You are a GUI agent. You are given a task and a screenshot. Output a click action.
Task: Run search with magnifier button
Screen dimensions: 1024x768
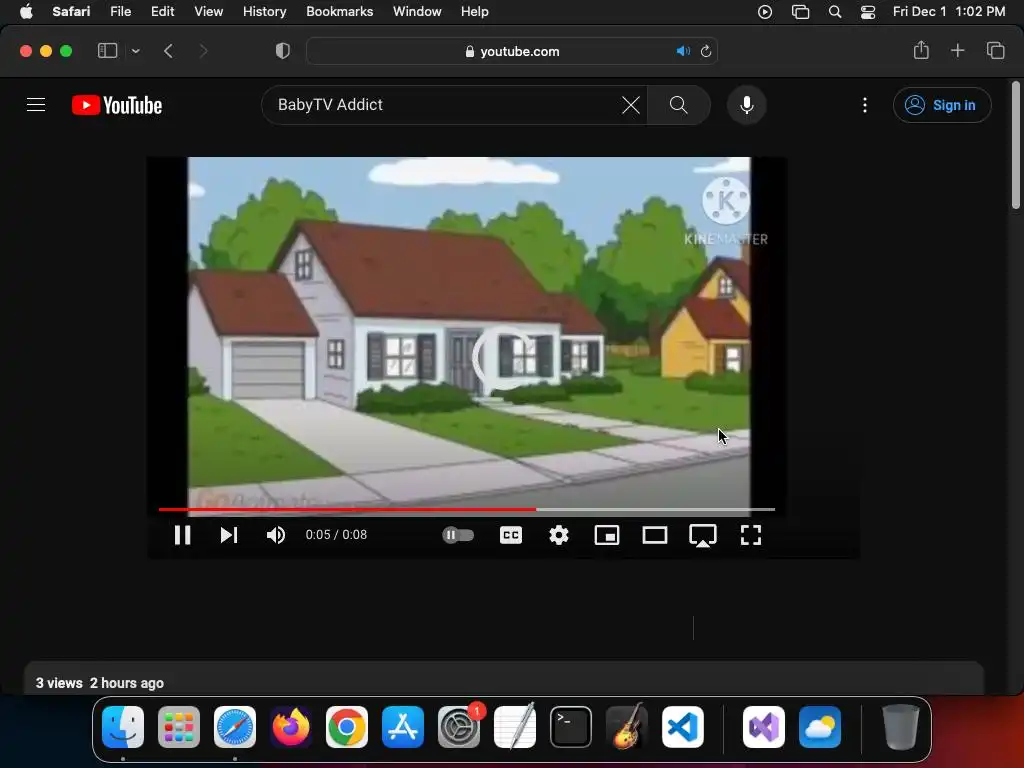[x=679, y=104]
